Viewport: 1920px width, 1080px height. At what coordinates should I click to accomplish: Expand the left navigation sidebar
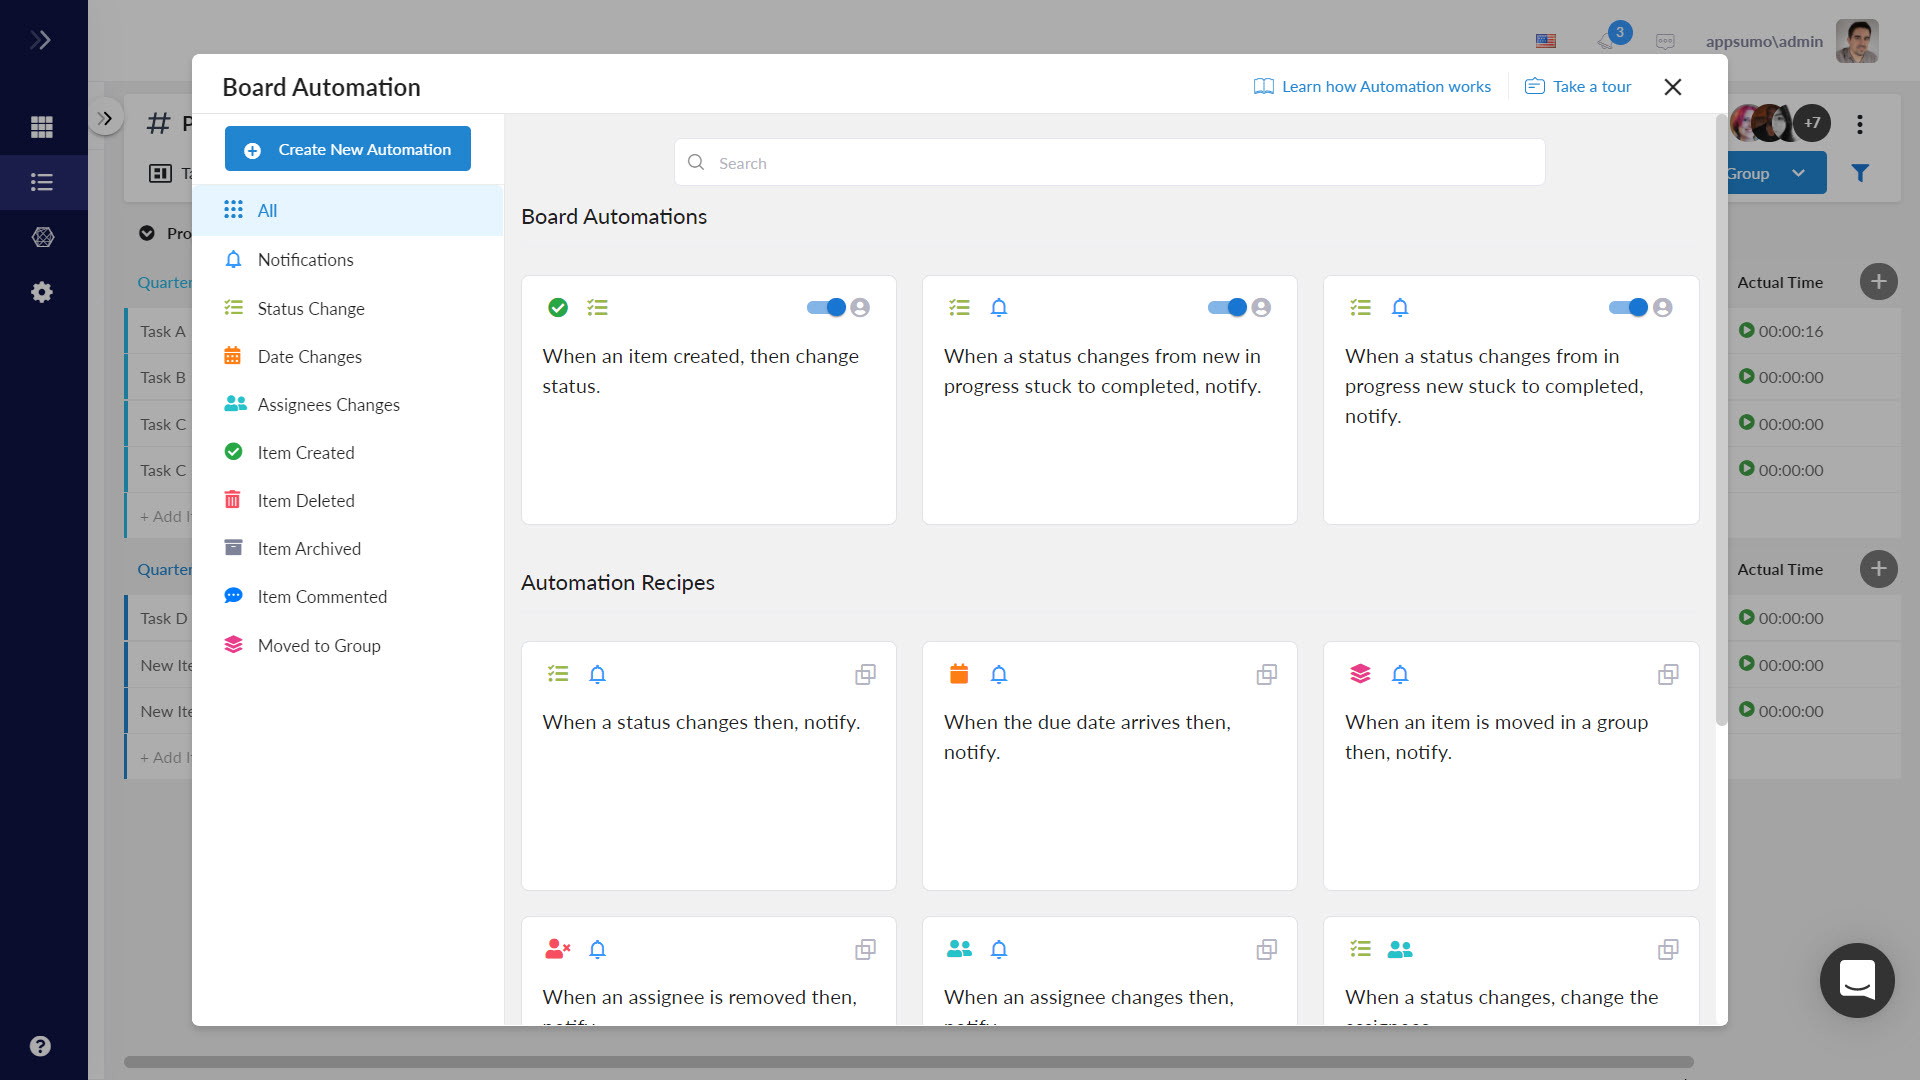40,40
